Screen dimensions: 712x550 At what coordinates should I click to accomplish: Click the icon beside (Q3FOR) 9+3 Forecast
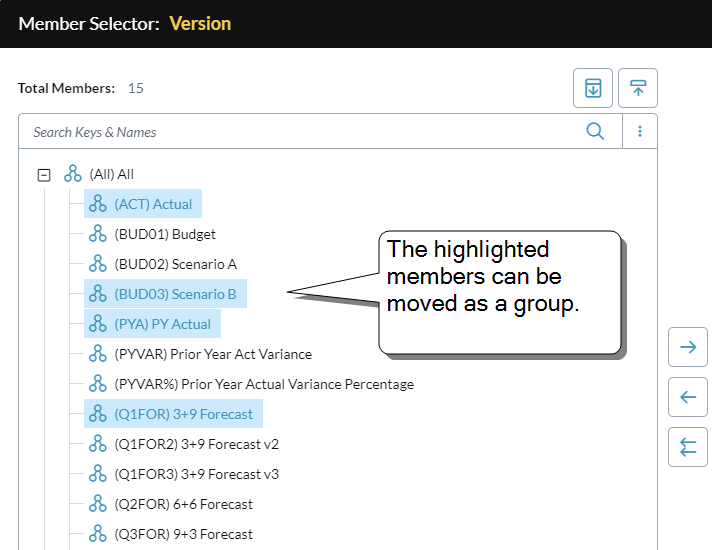click(98, 533)
